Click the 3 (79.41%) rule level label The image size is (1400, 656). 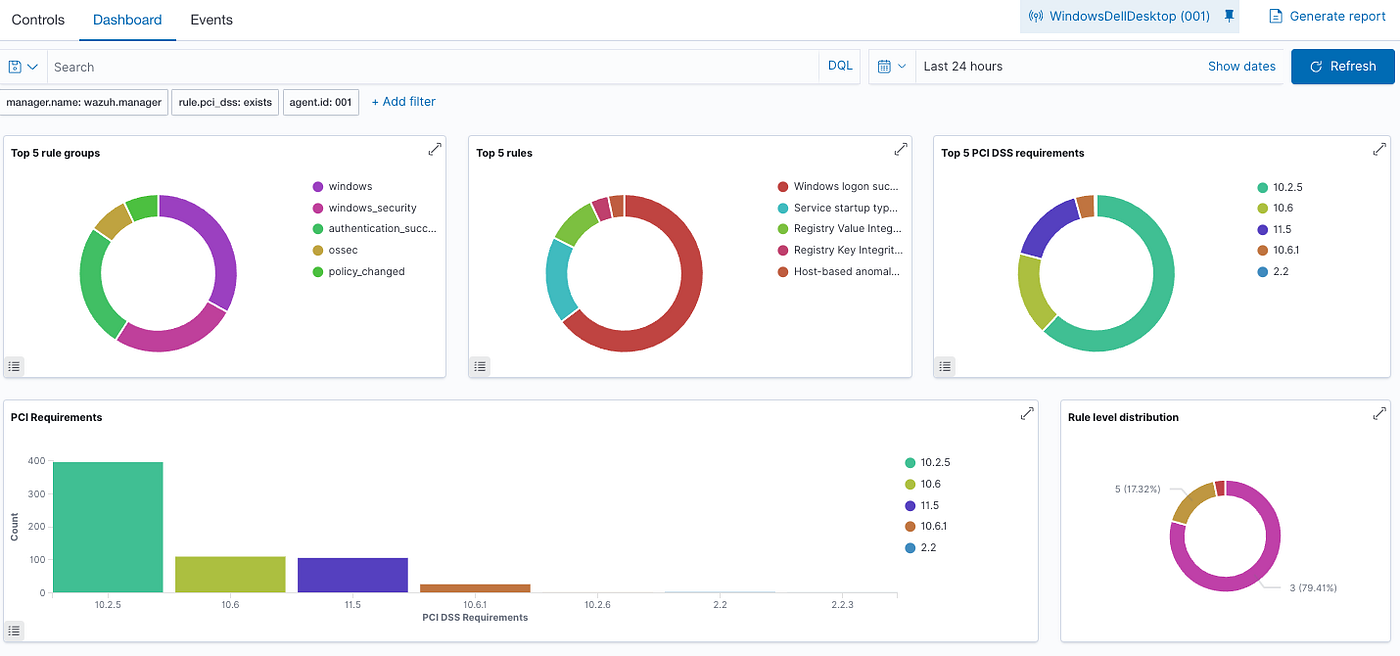(1313, 588)
